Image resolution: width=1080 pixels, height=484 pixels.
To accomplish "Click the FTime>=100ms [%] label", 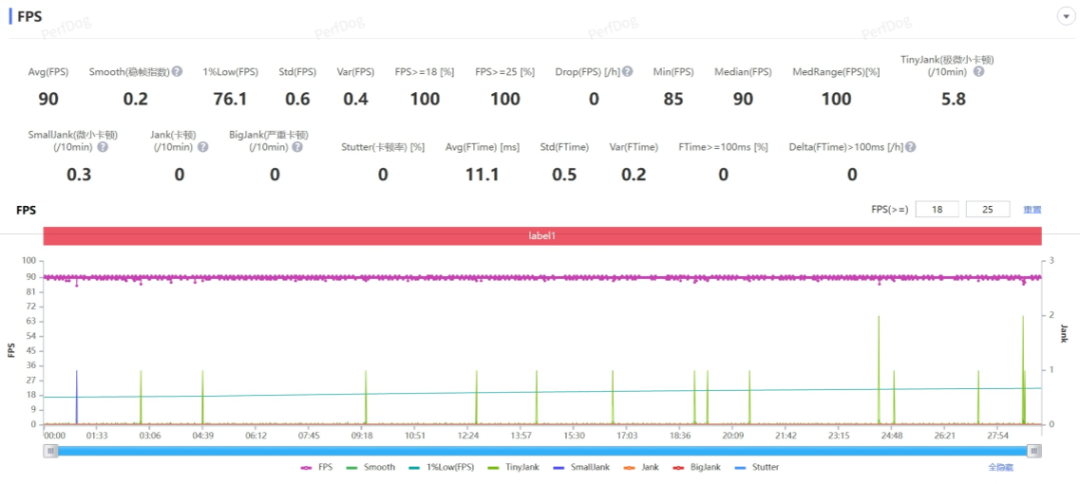I will click(723, 147).
